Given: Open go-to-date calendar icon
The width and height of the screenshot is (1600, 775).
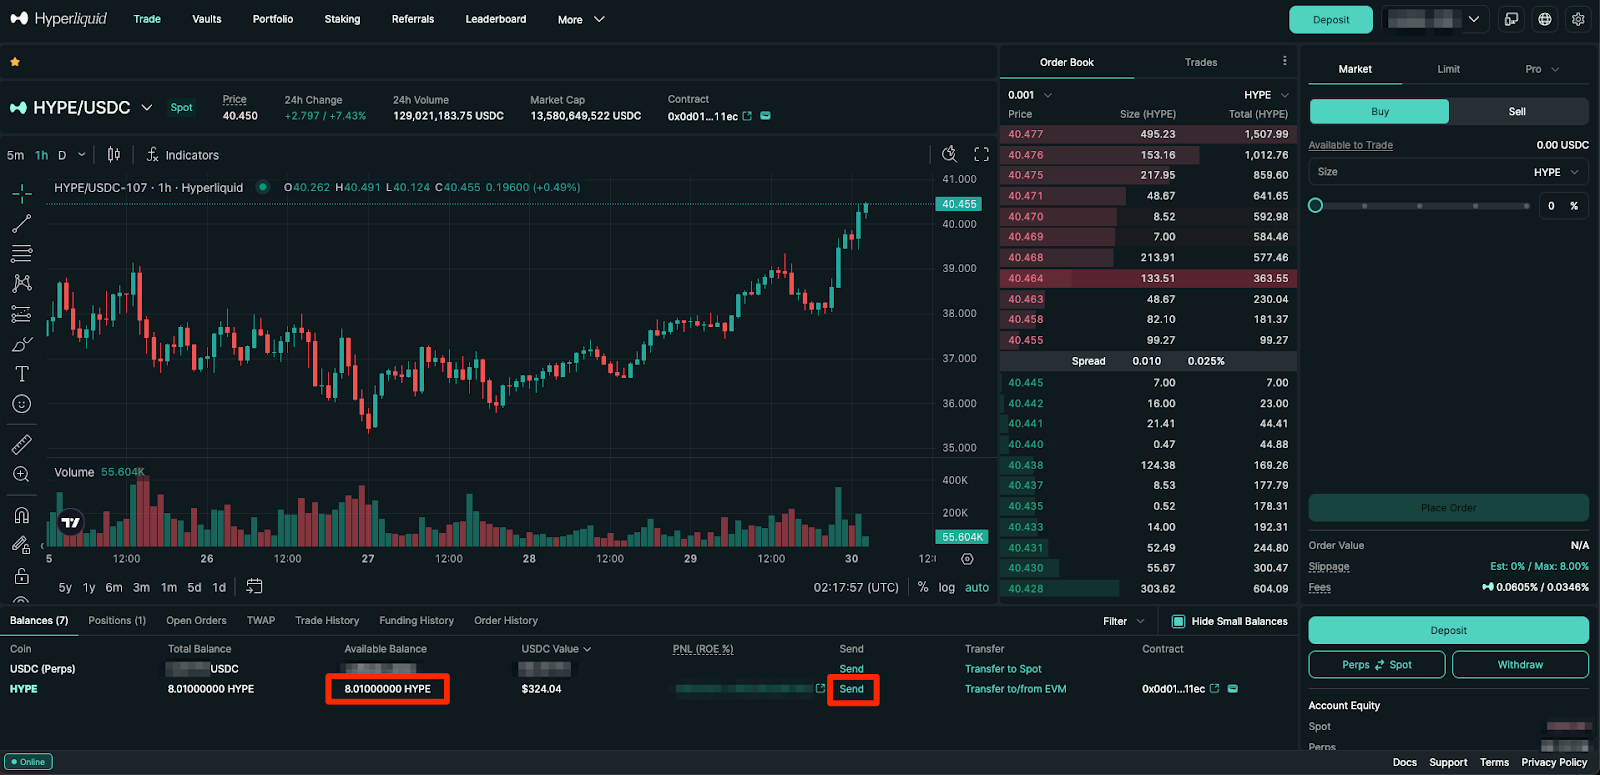Looking at the screenshot, I should point(254,587).
